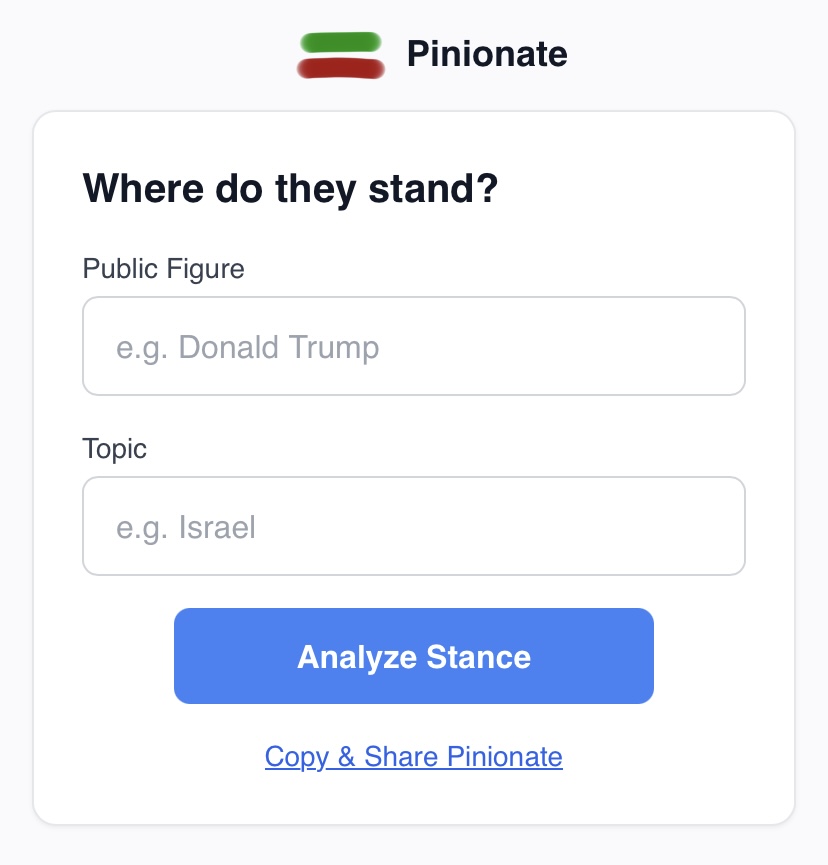Click the "e.g. Israel" placeholder text
828x865 pixels.
(x=186, y=527)
